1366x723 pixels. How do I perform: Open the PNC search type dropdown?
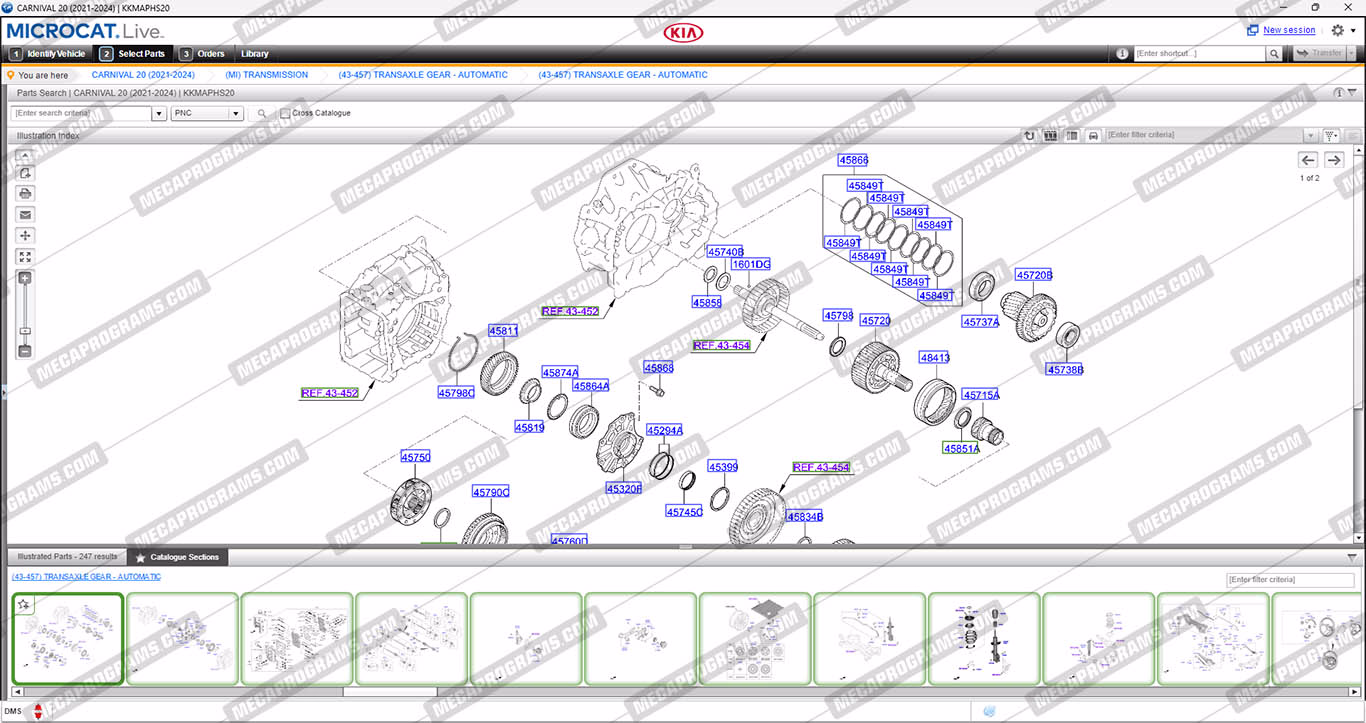pyautogui.click(x=236, y=114)
